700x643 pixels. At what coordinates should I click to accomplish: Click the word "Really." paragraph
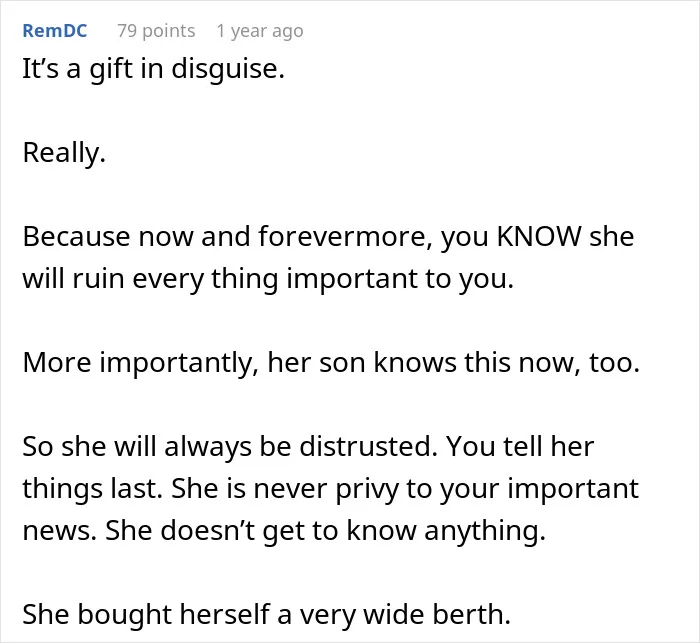coord(64,153)
